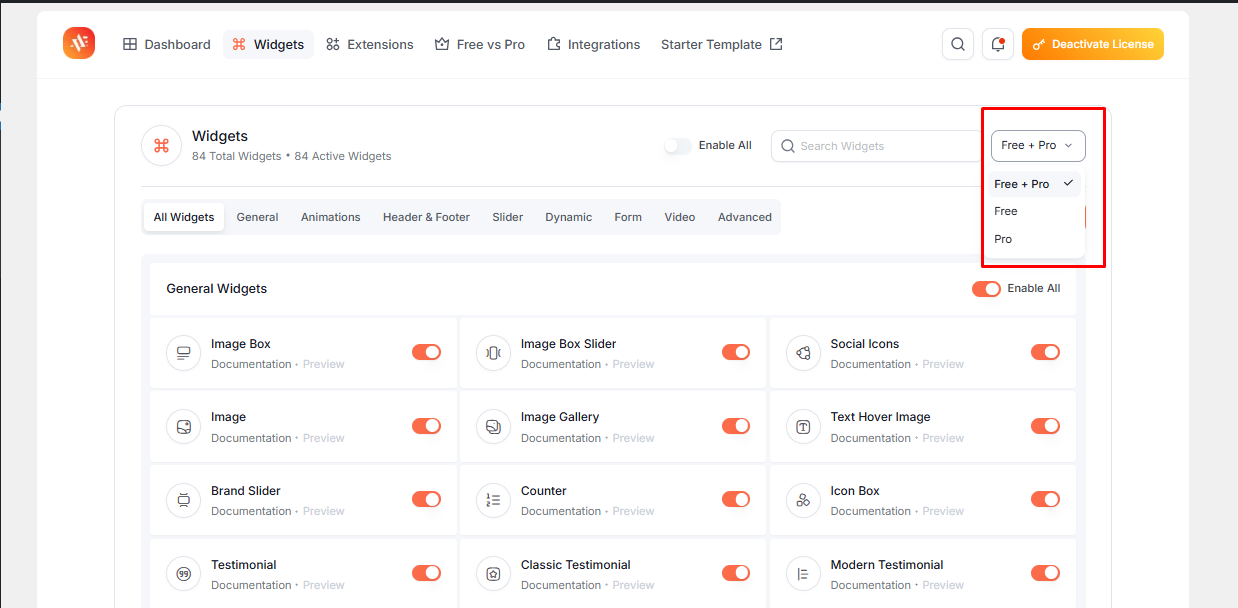1238x608 pixels.
Task: Click the Testimonial widget quote icon
Action: click(x=183, y=574)
